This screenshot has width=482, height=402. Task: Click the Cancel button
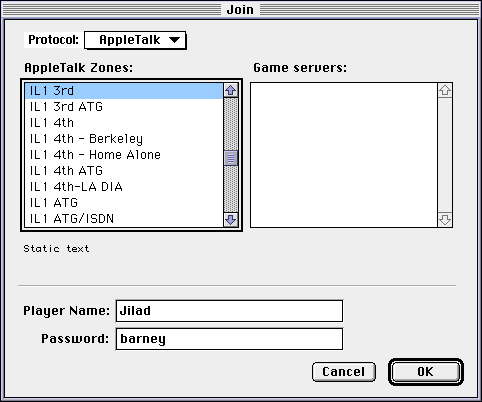344,372
